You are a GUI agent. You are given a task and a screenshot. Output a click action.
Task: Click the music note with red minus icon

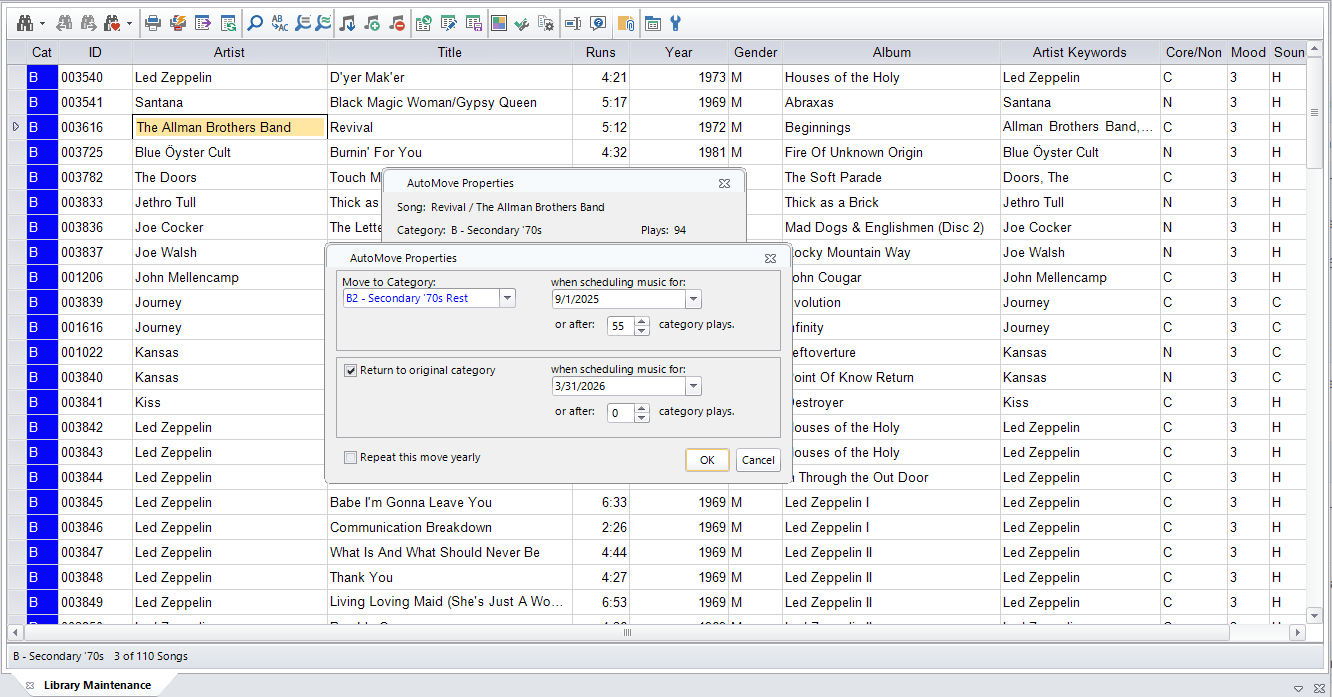397,22
